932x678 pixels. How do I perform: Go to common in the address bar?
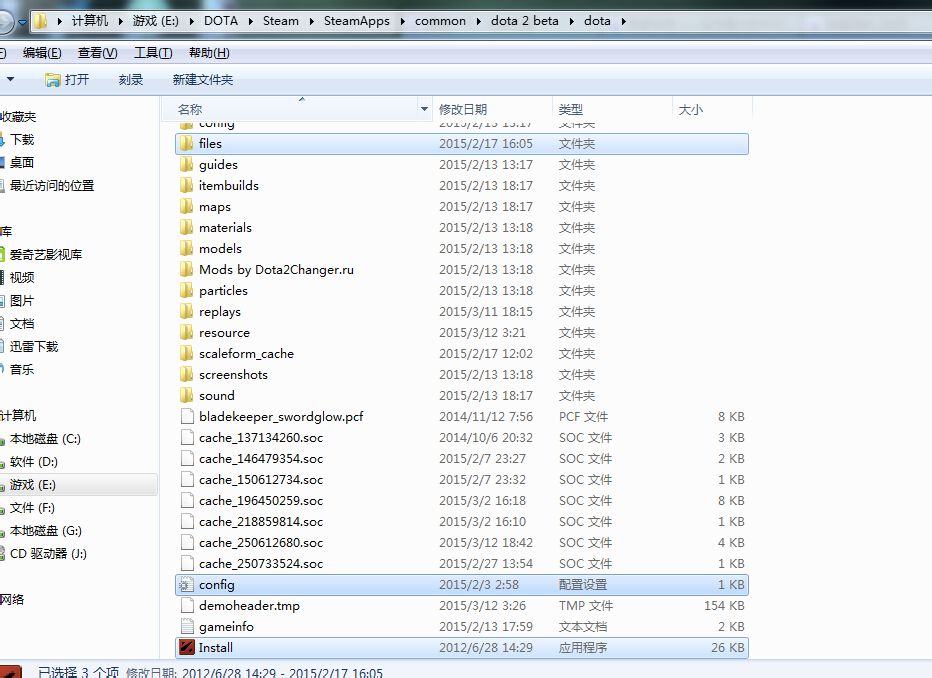(440, 21)
